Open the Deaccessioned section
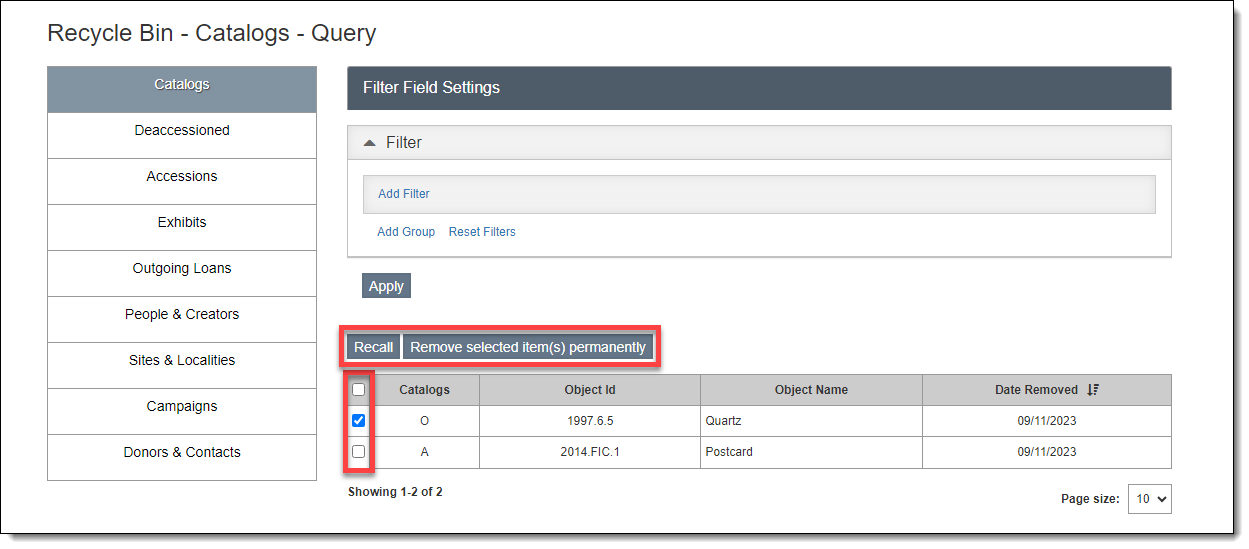Viewport: 1249px width, 549px height. [x=182, y=131]
